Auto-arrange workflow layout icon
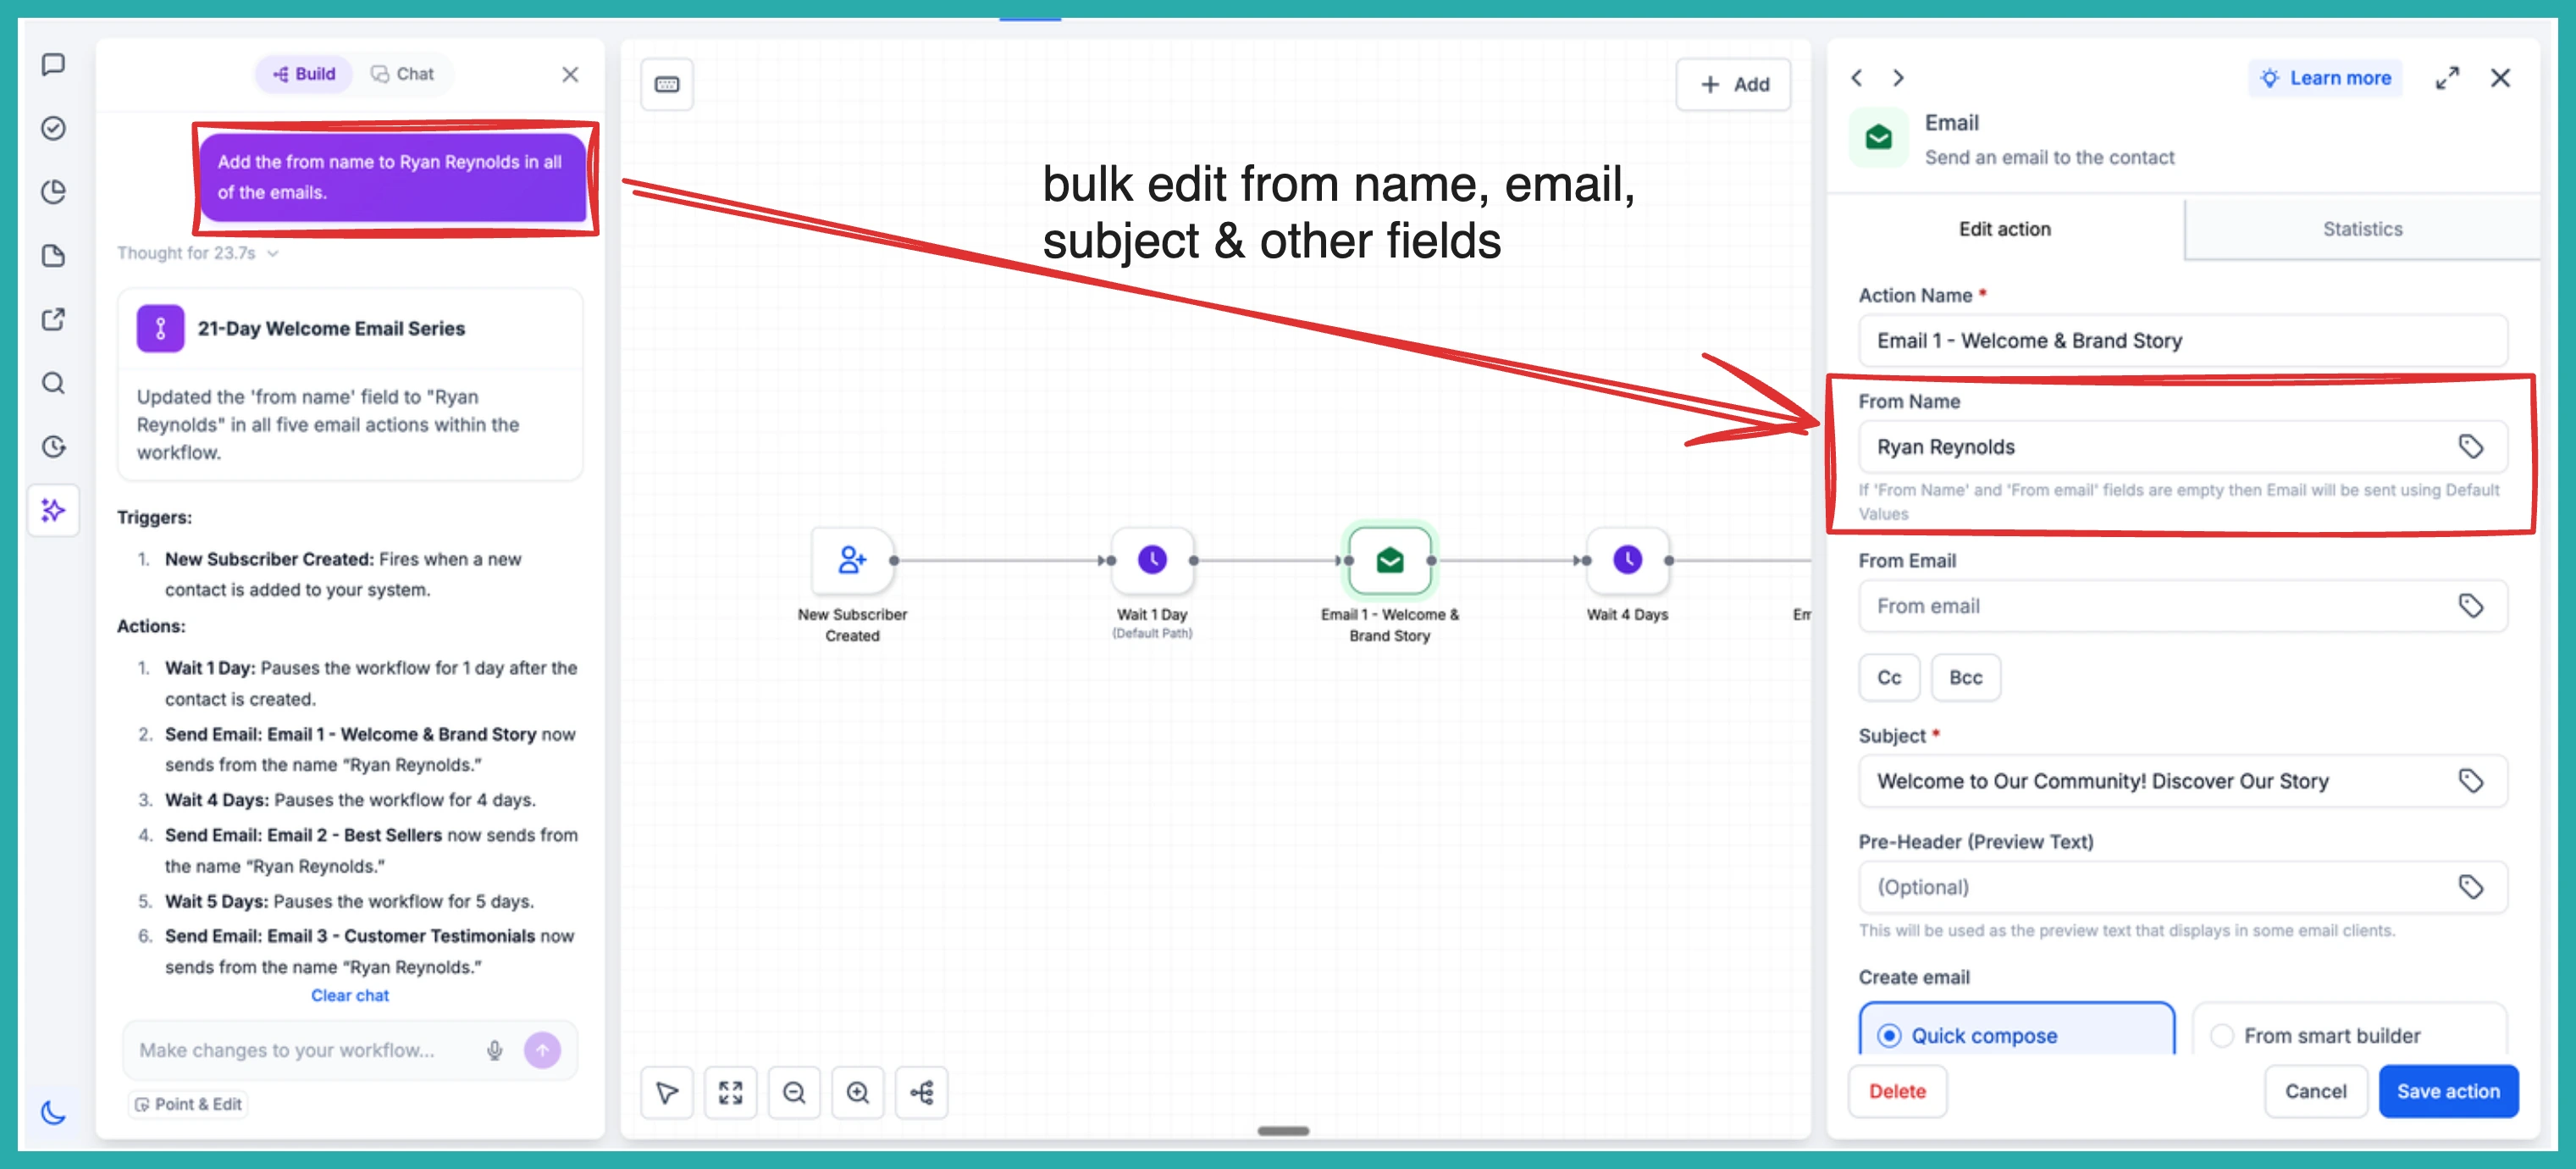2576x1169 pixels. (922, 1093)
